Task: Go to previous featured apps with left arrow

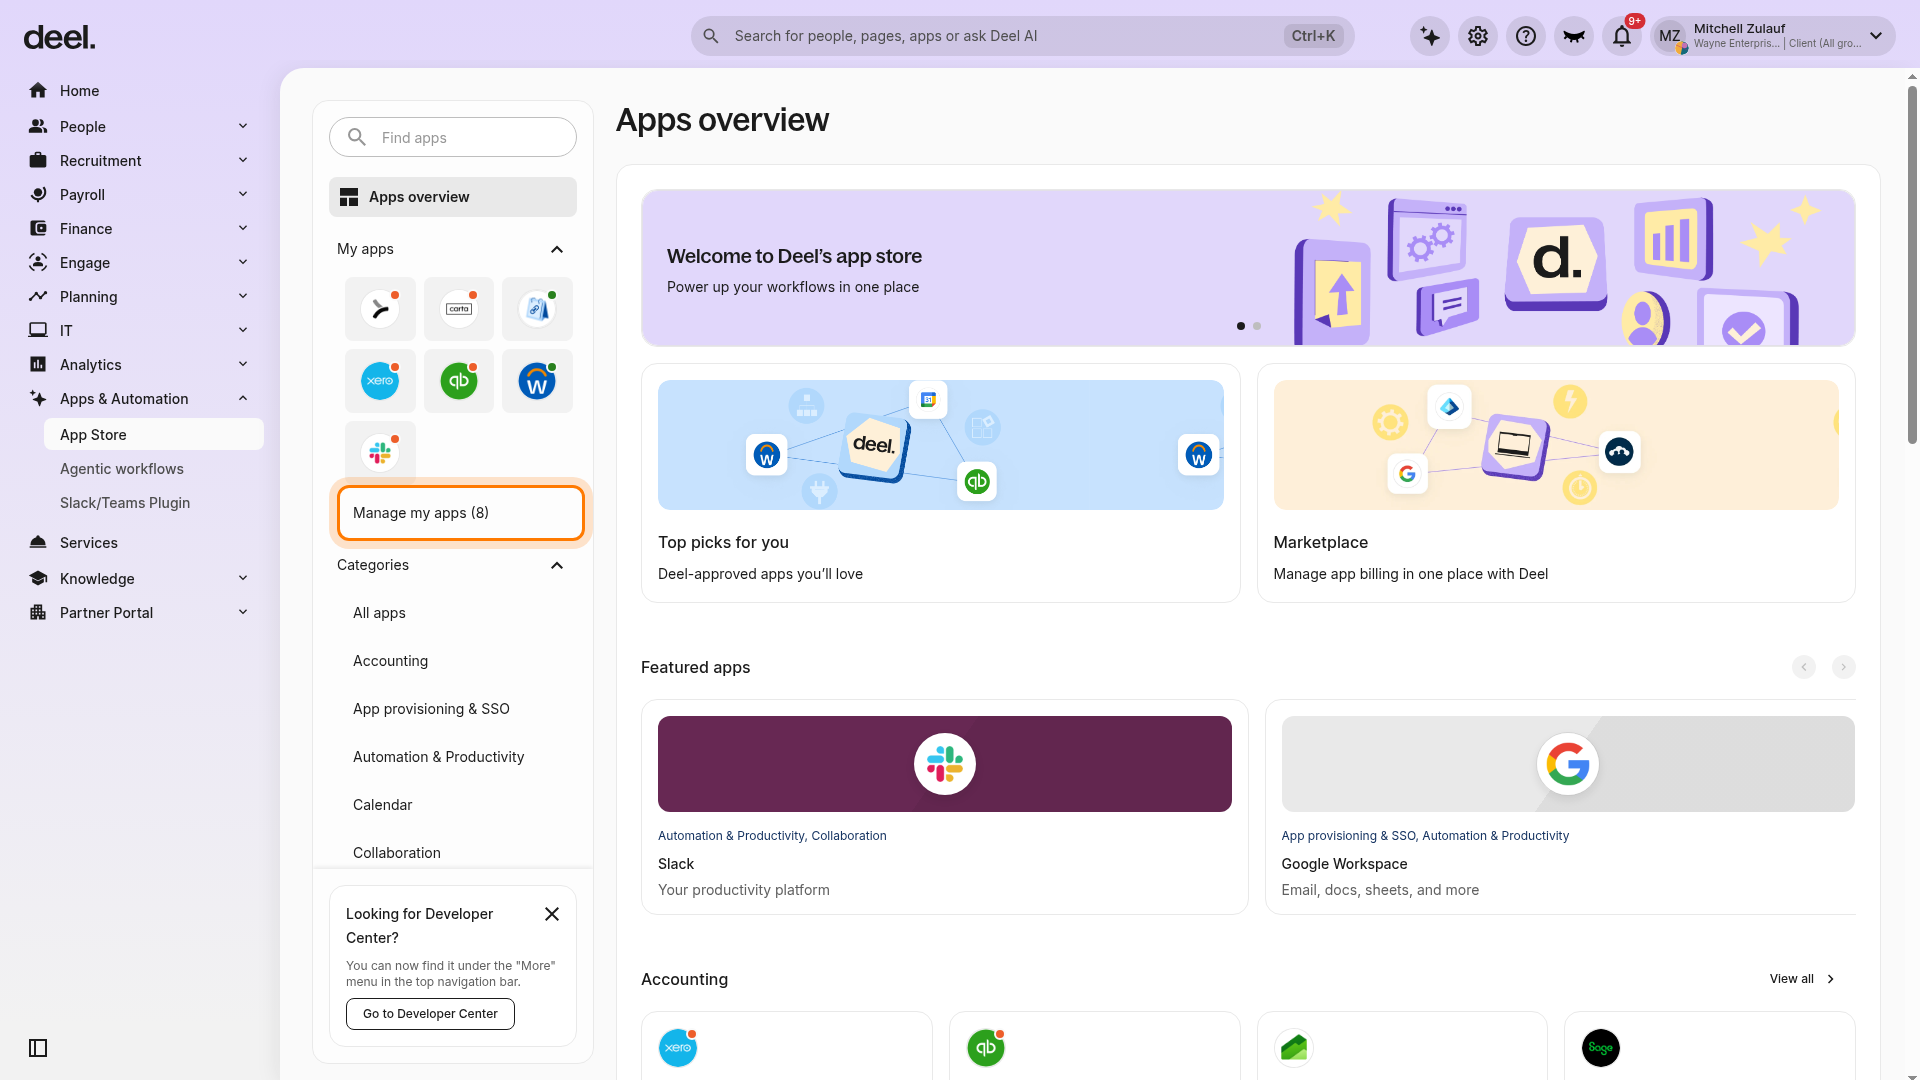Action: 1804,667
